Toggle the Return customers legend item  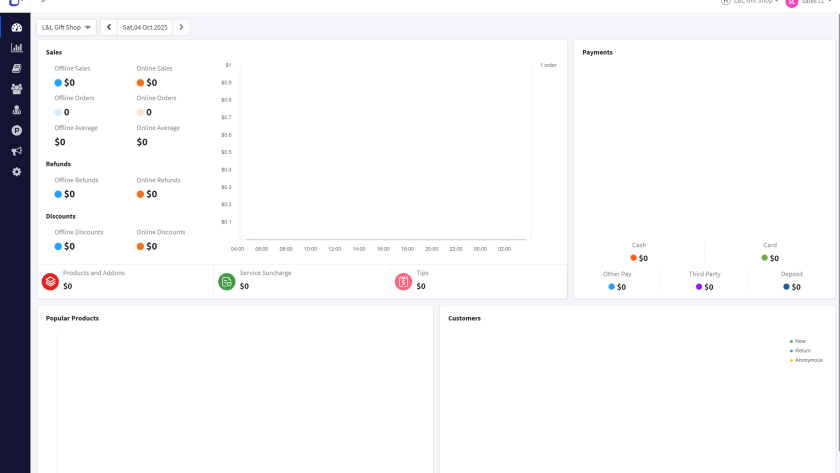point(802,351)
